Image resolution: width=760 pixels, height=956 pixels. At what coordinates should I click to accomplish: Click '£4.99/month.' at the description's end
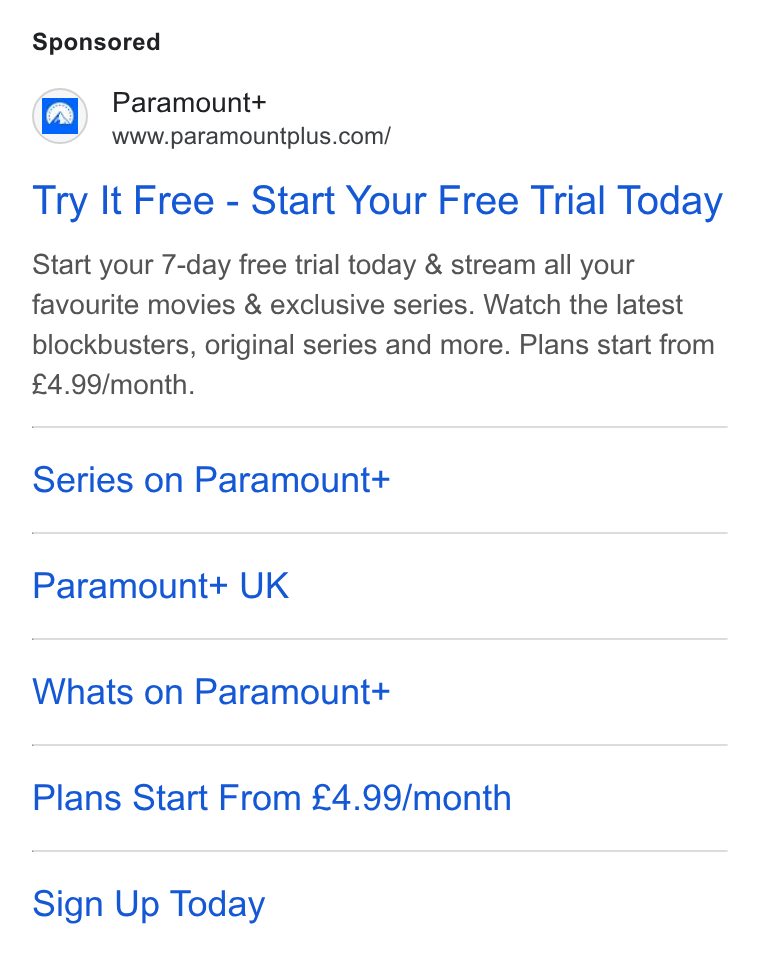tap(113, 385)
